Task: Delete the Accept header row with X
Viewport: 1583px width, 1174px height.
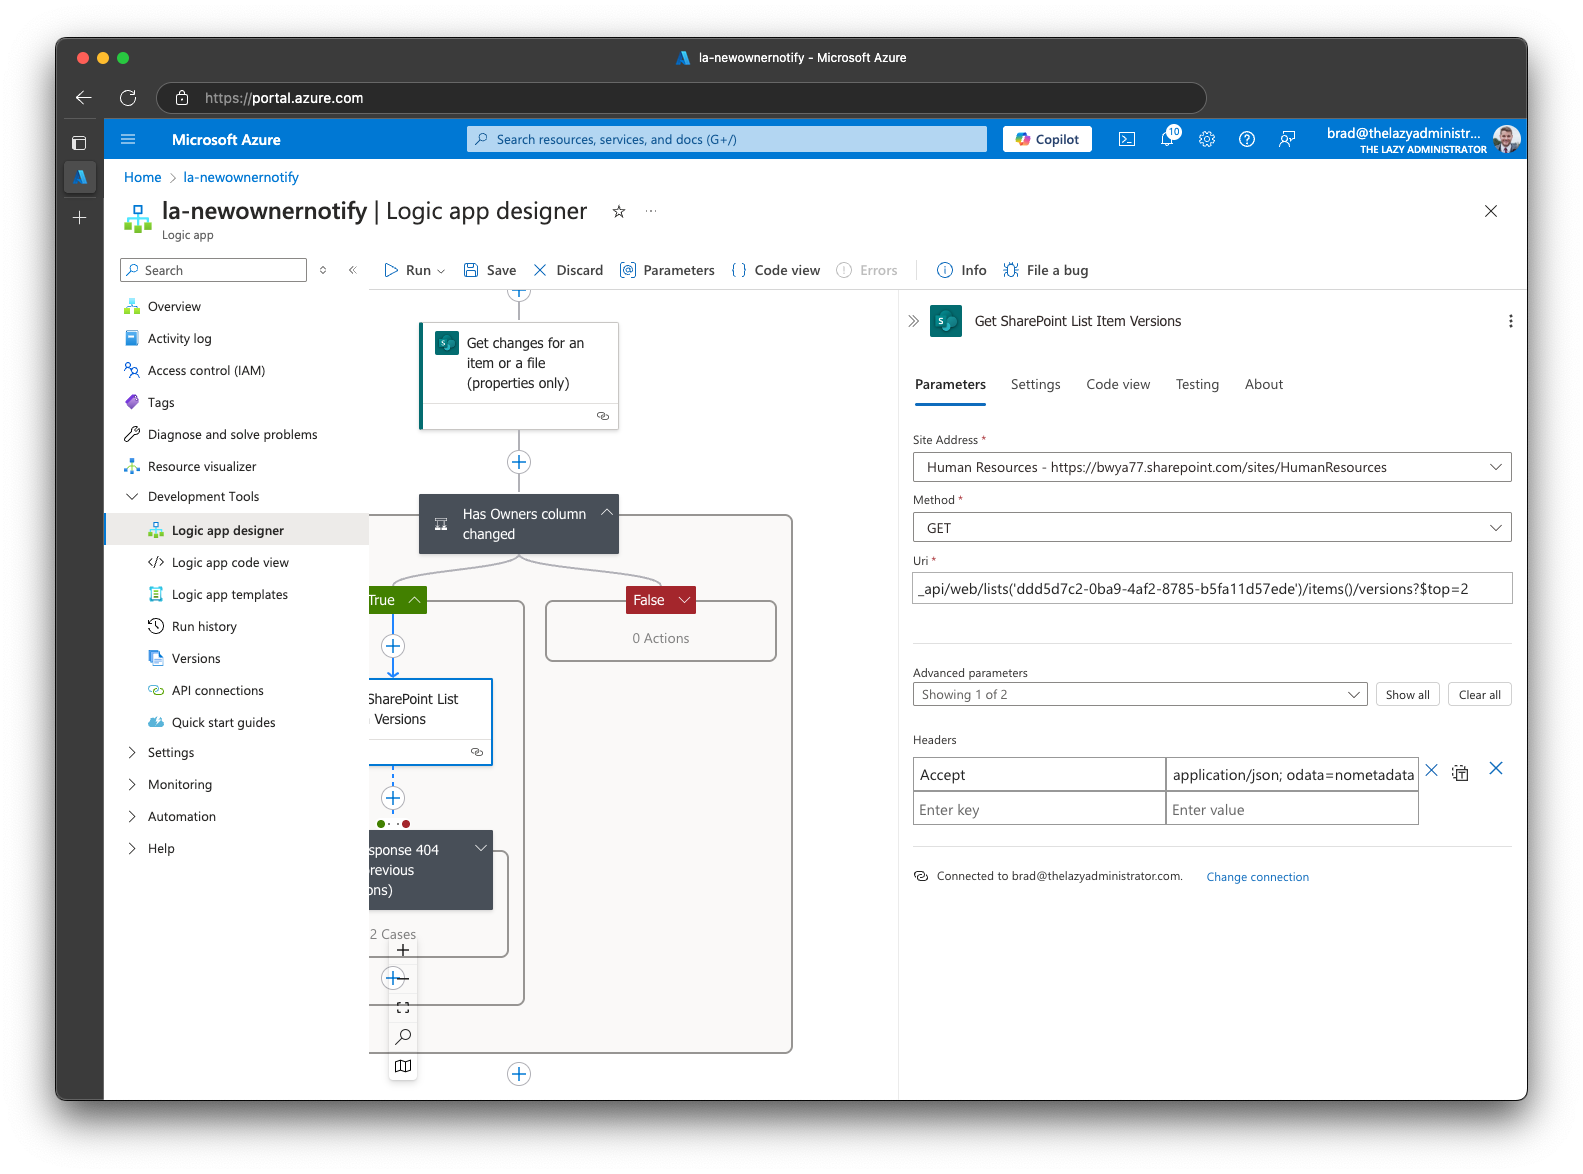Action: [x=1431, y=770]
